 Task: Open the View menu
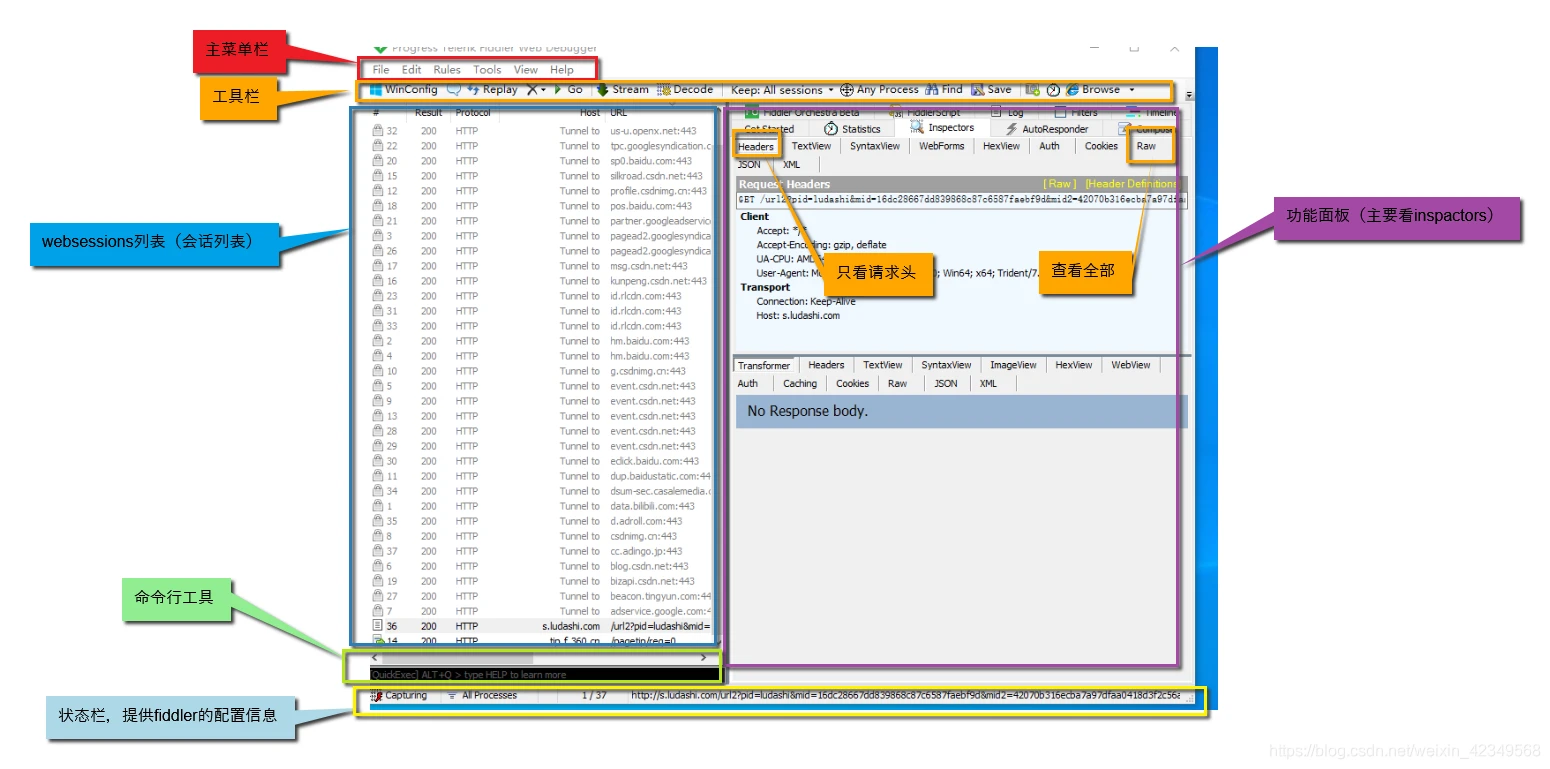(526, 70)
